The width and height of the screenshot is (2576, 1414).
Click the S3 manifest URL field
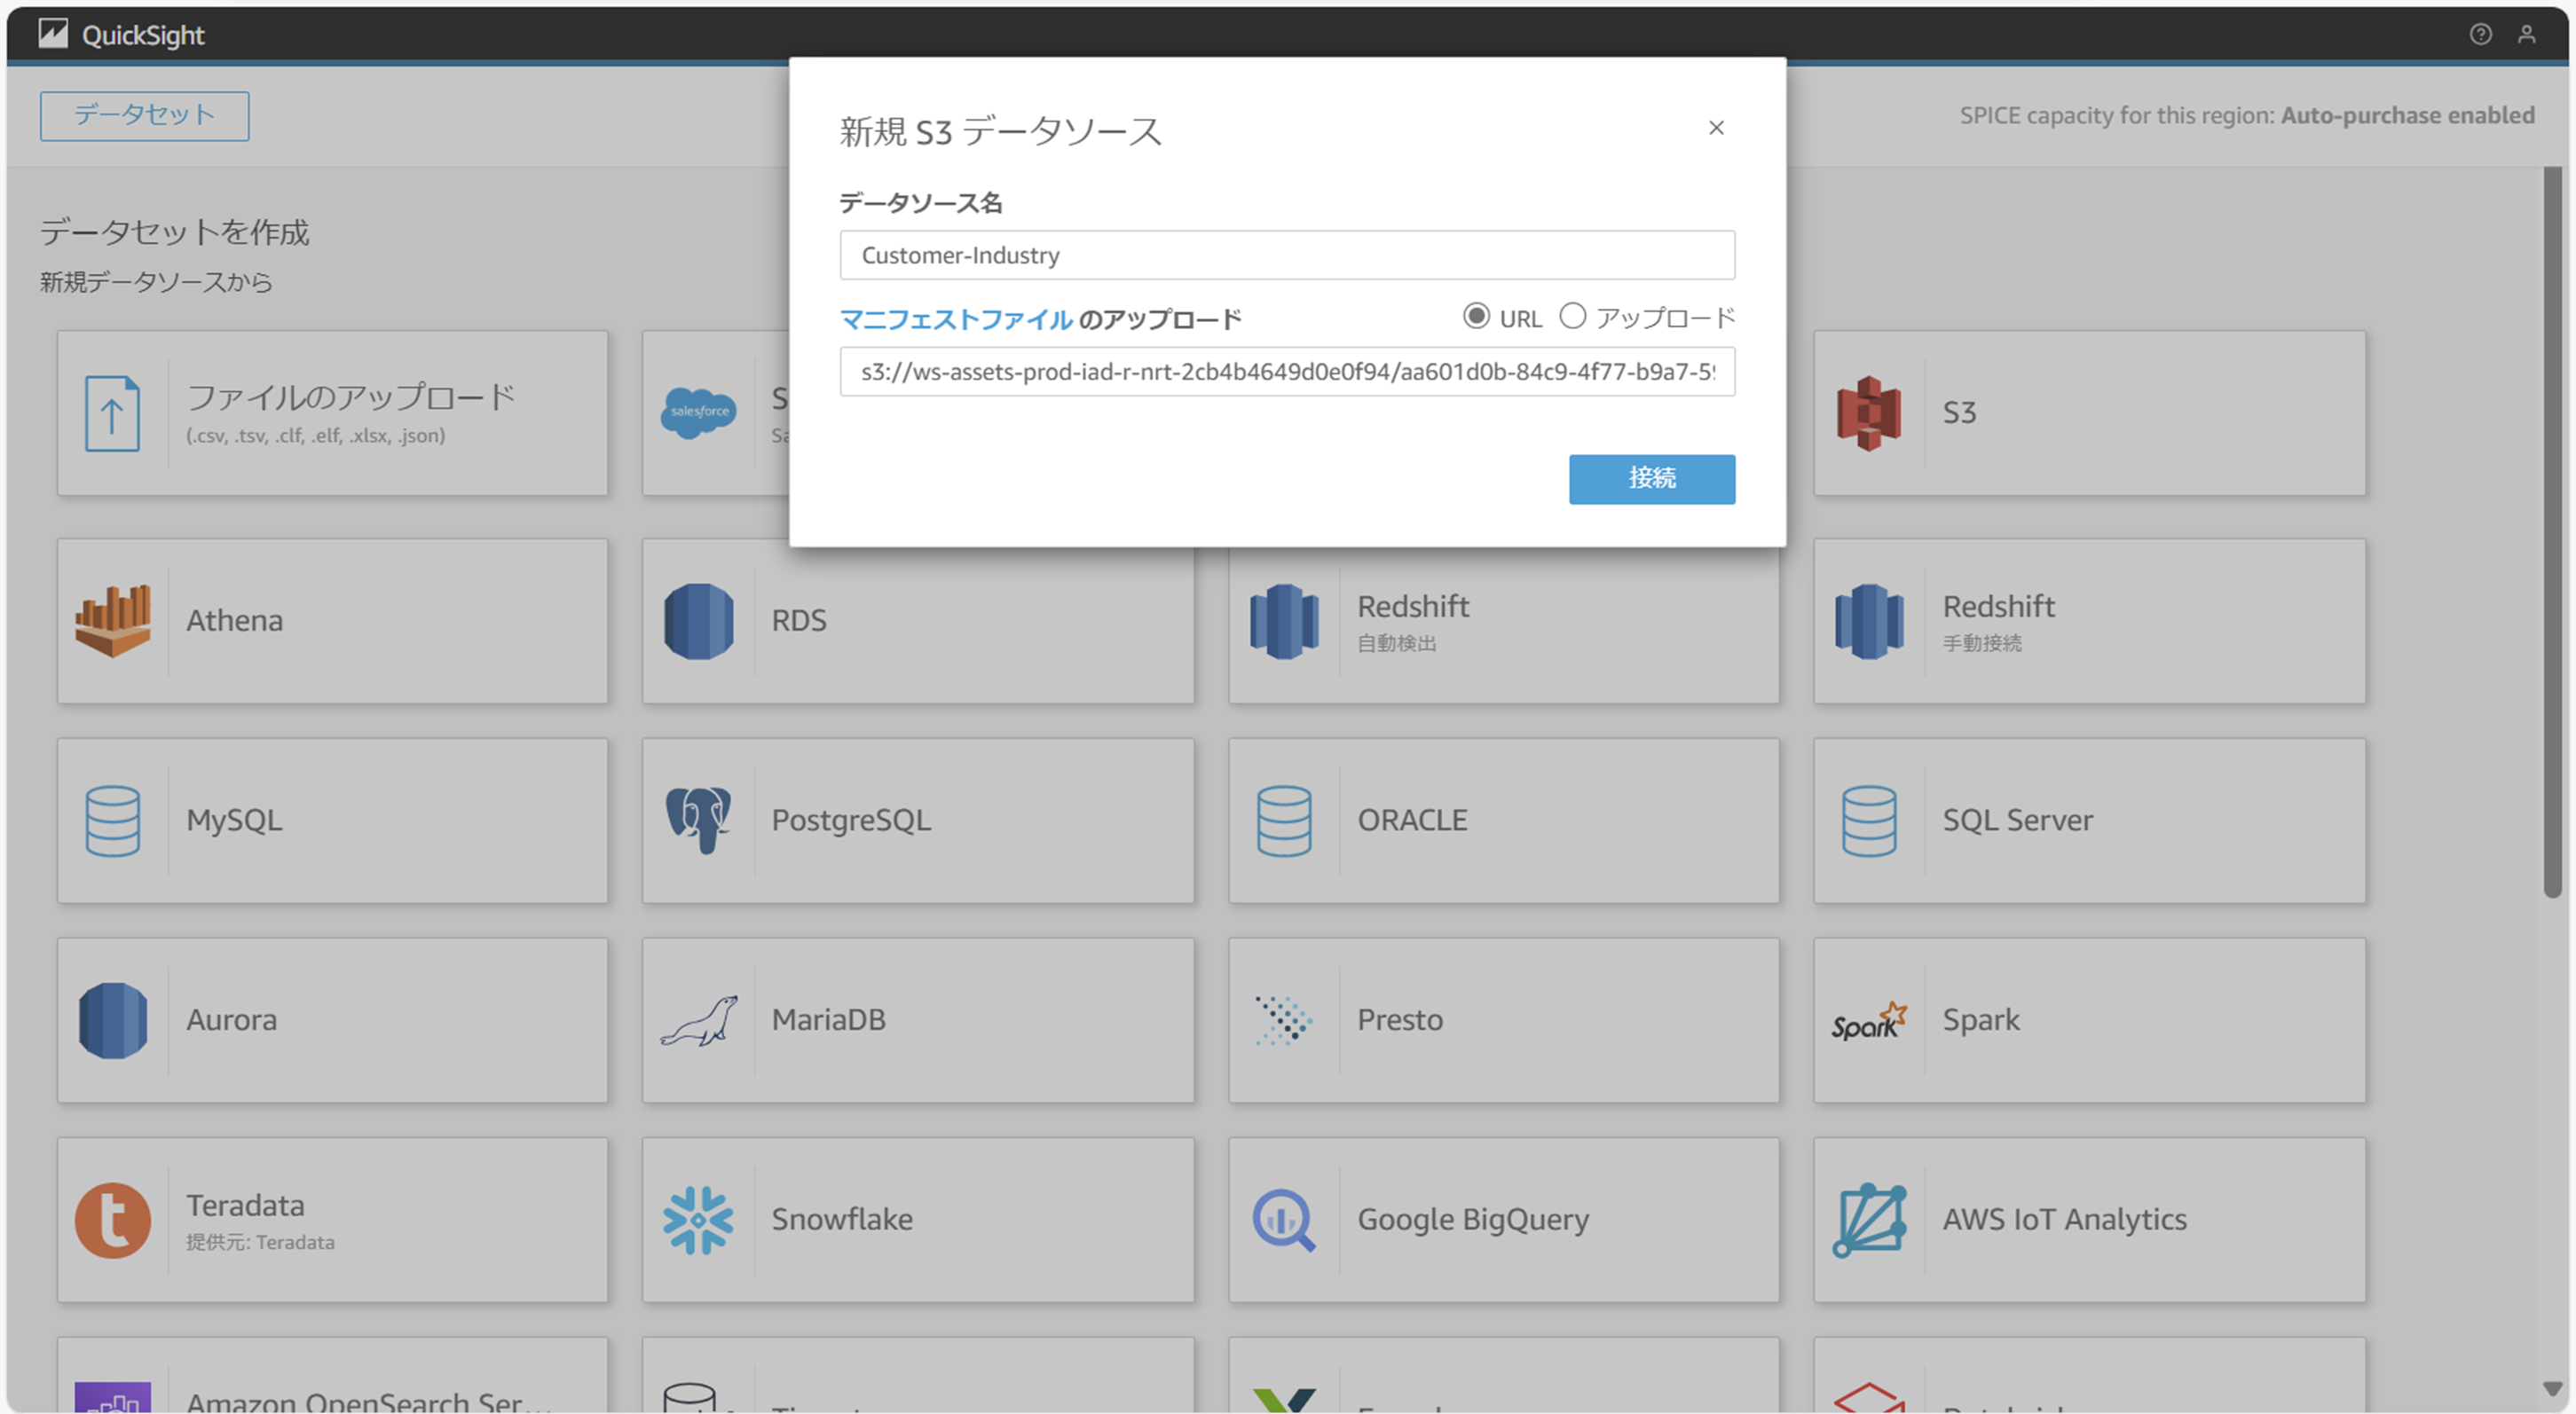pos(1287,372)
